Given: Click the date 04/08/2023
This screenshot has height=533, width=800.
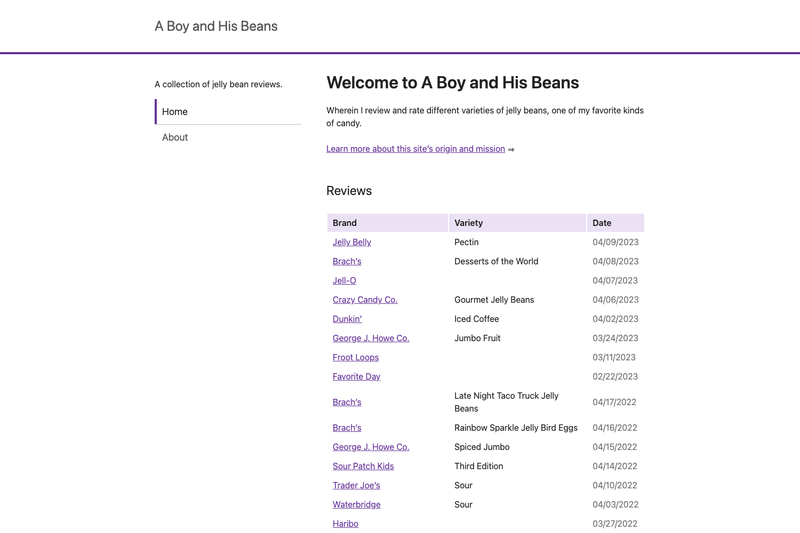Looking at the screenshot, I should [x=615, y=261].
